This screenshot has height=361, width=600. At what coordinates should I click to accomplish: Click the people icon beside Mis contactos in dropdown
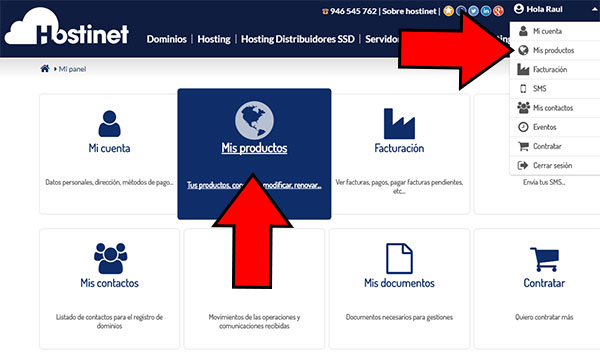pos(523,108)
